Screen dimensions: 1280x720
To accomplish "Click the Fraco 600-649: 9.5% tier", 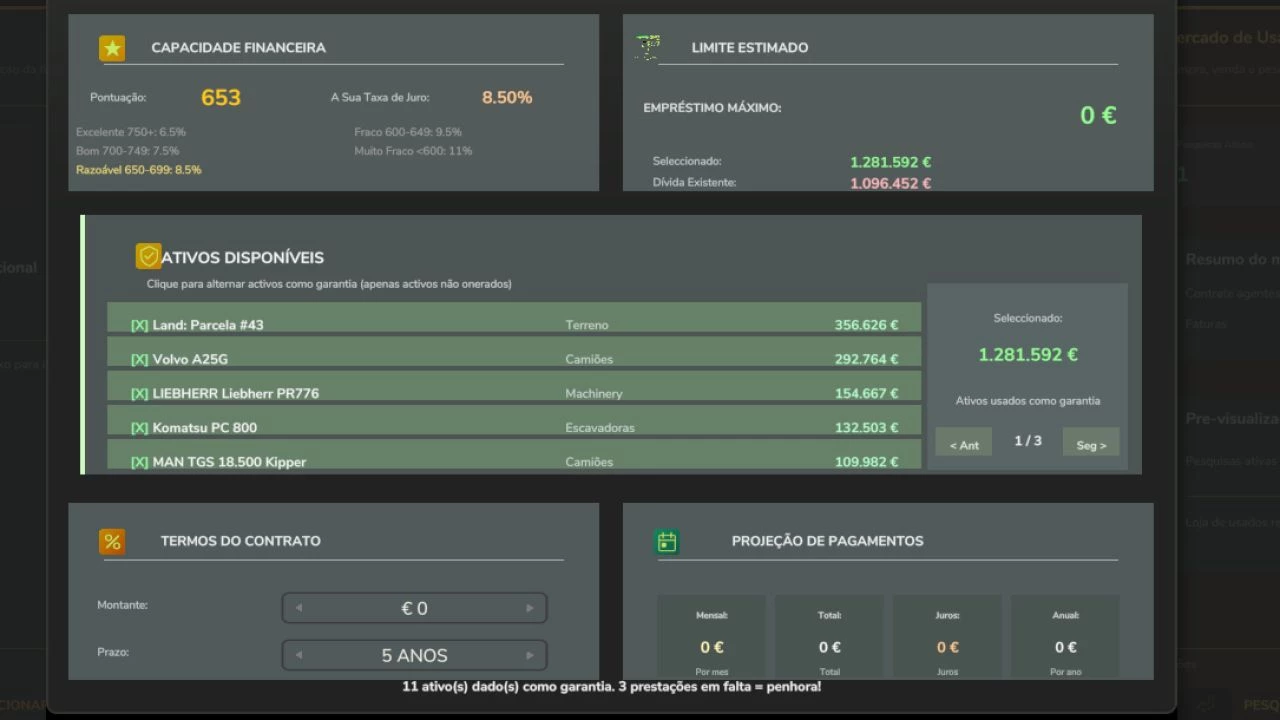I will (408, 132).
